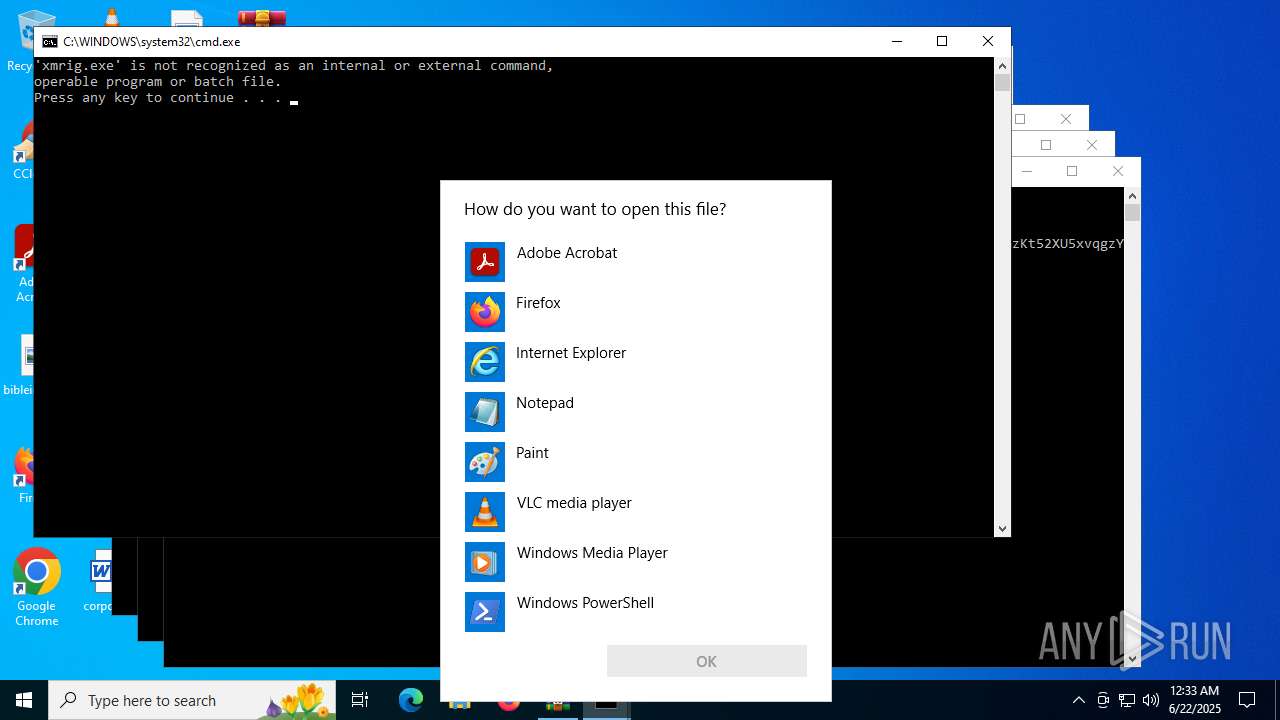Open the Windows Start menu
The width and height of the screenshot is (1280, 720).
click(24, 700)
